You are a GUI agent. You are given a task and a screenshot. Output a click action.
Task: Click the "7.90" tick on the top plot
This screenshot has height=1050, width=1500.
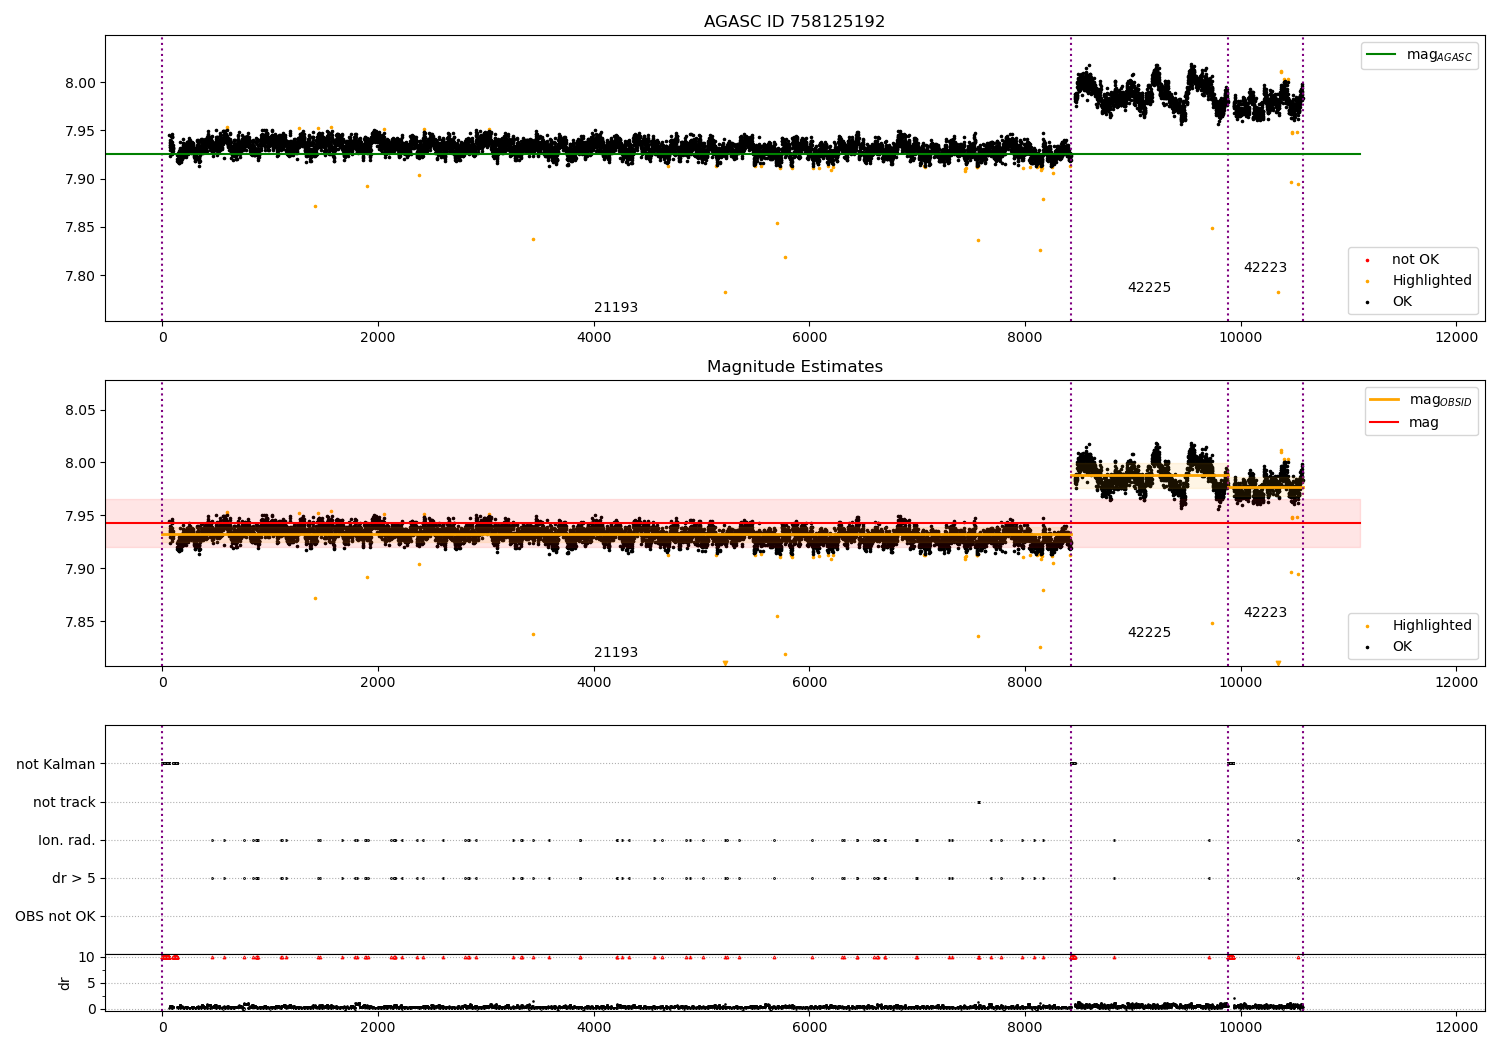click(81, 179)
